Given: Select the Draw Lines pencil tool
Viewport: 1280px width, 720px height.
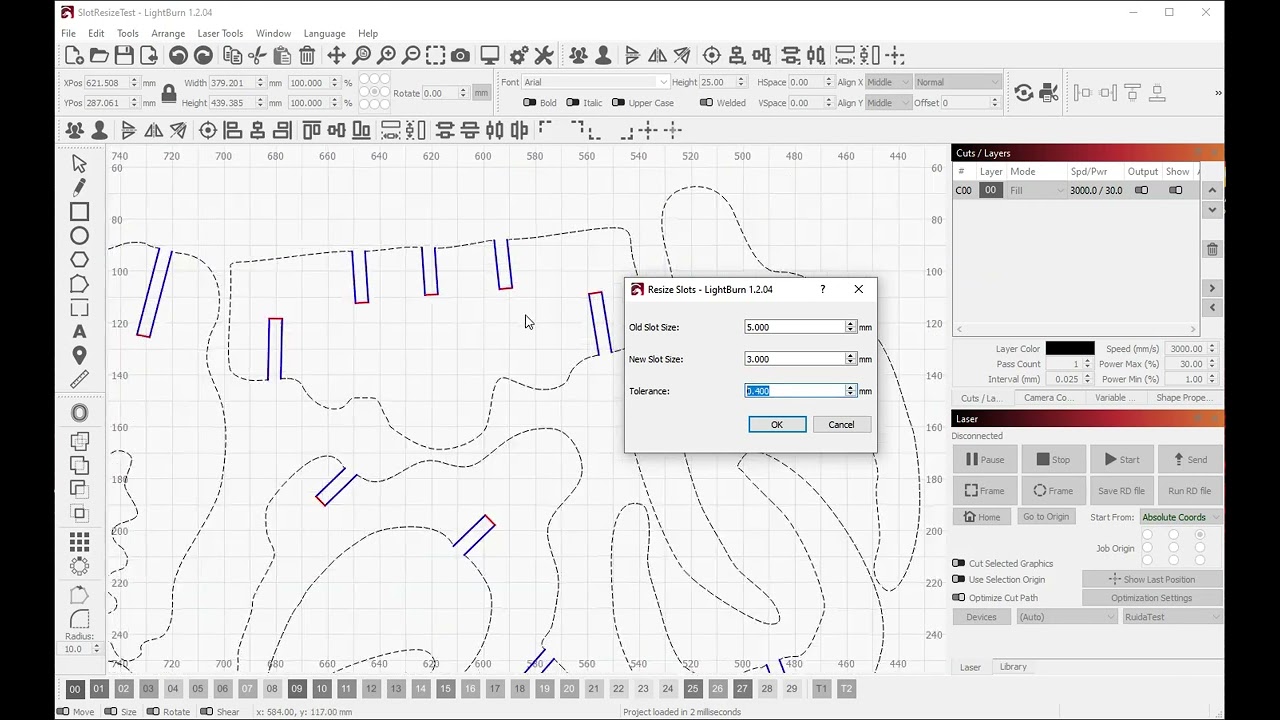Looking at the screenshot, I should pos(79,188).
